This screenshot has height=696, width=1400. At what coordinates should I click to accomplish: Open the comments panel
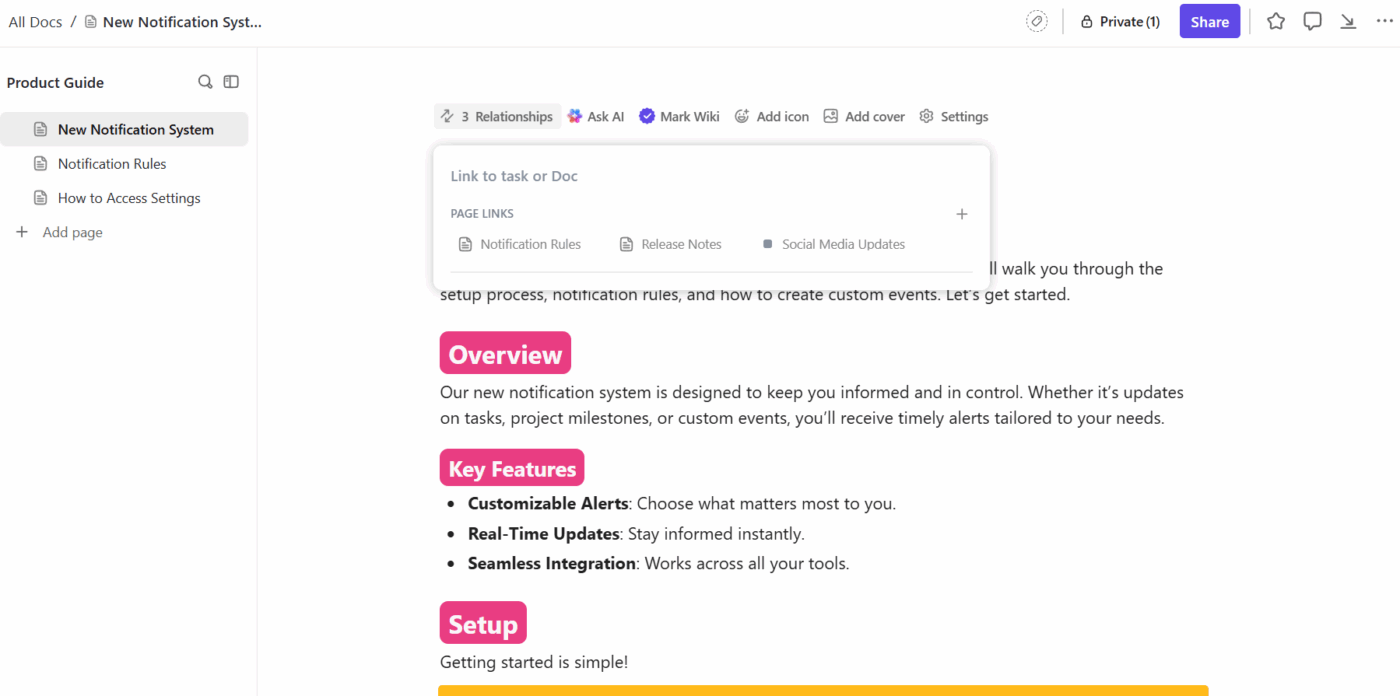coord(1312,20)
